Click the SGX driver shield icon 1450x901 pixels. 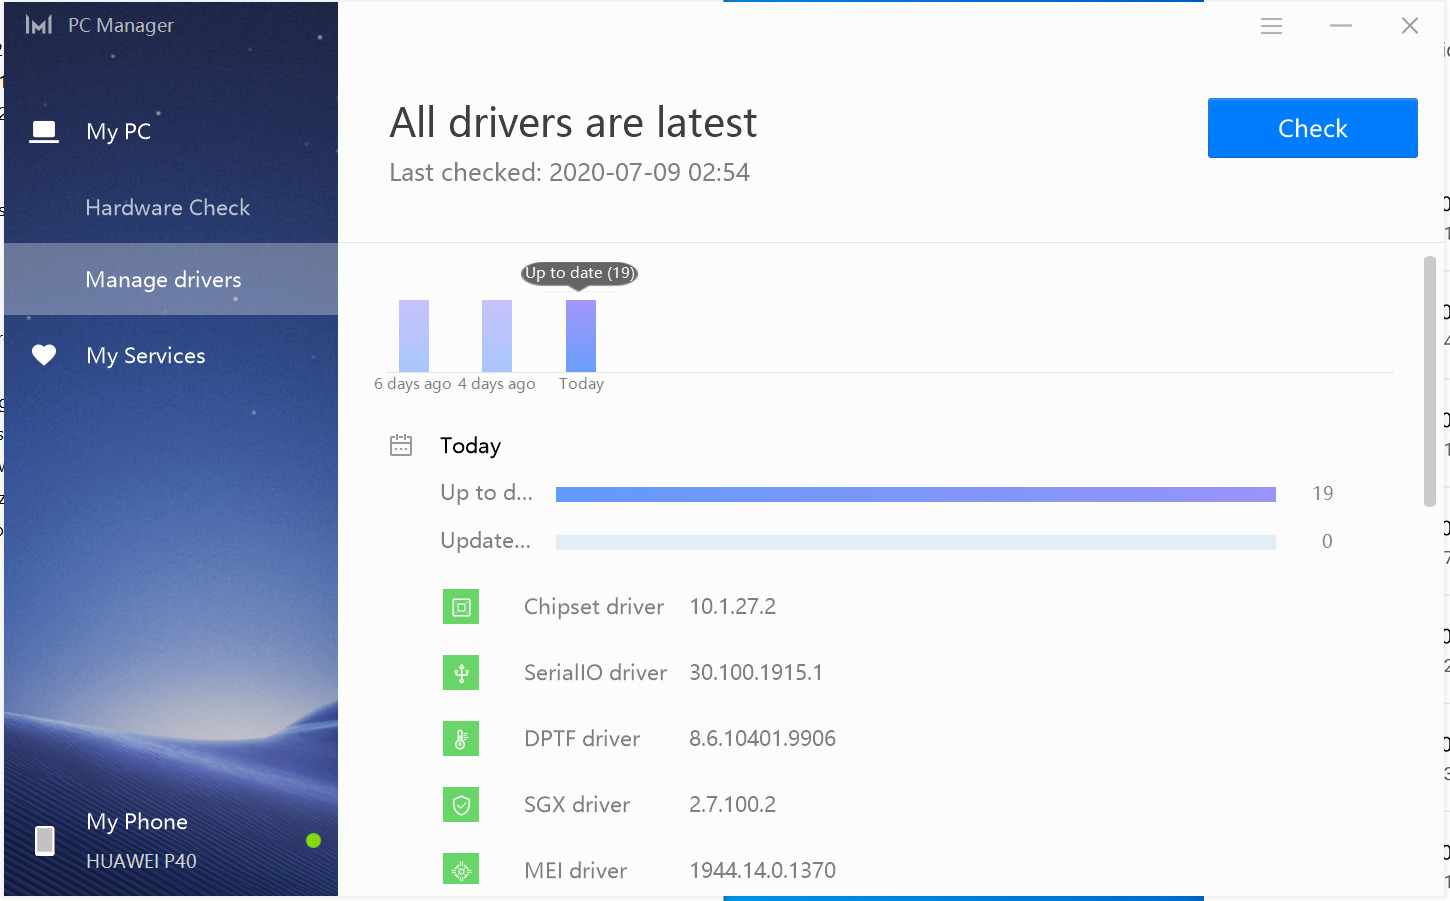pyautogui.click(x=461, y=805)
